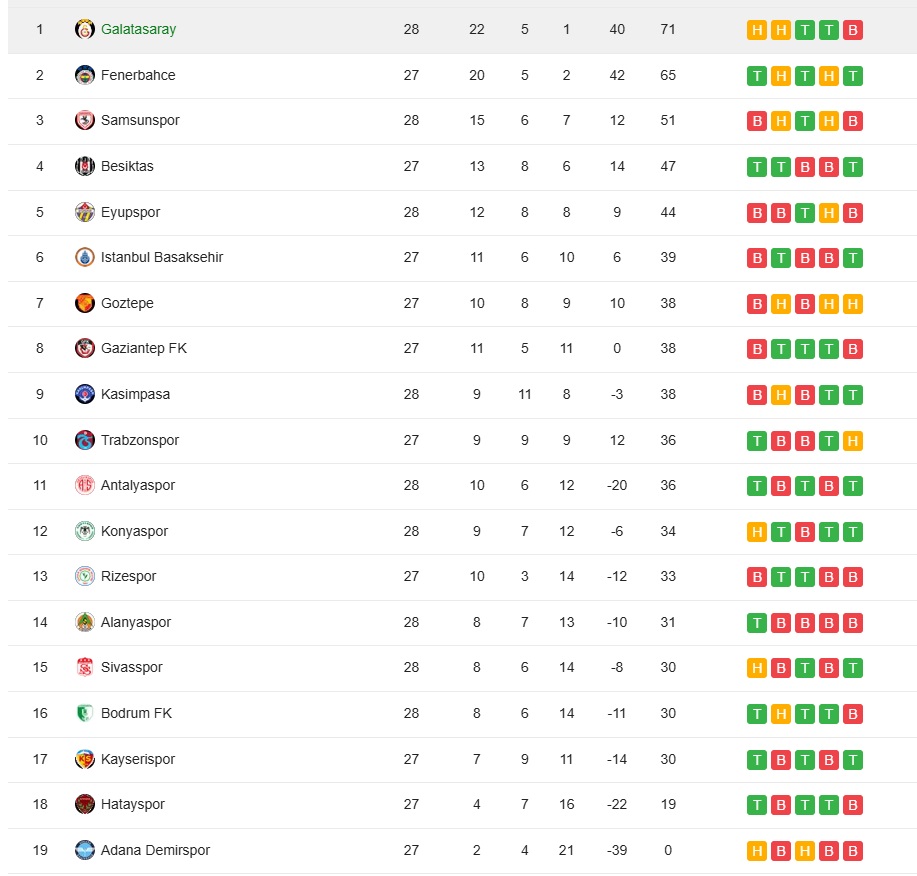Select the Rizespor team name
The image size is (917, 876).
pos(128,577)
